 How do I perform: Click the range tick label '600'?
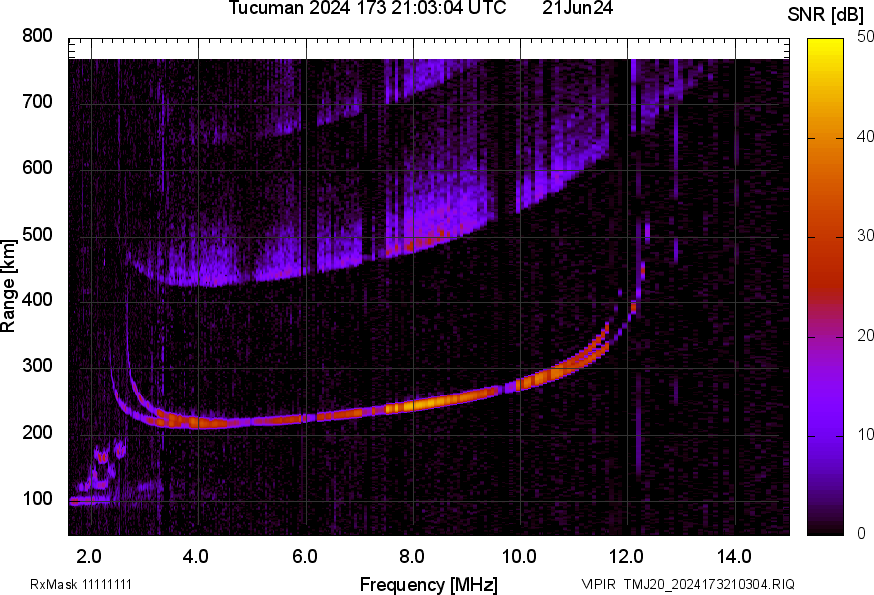click(x=37, y=167)
